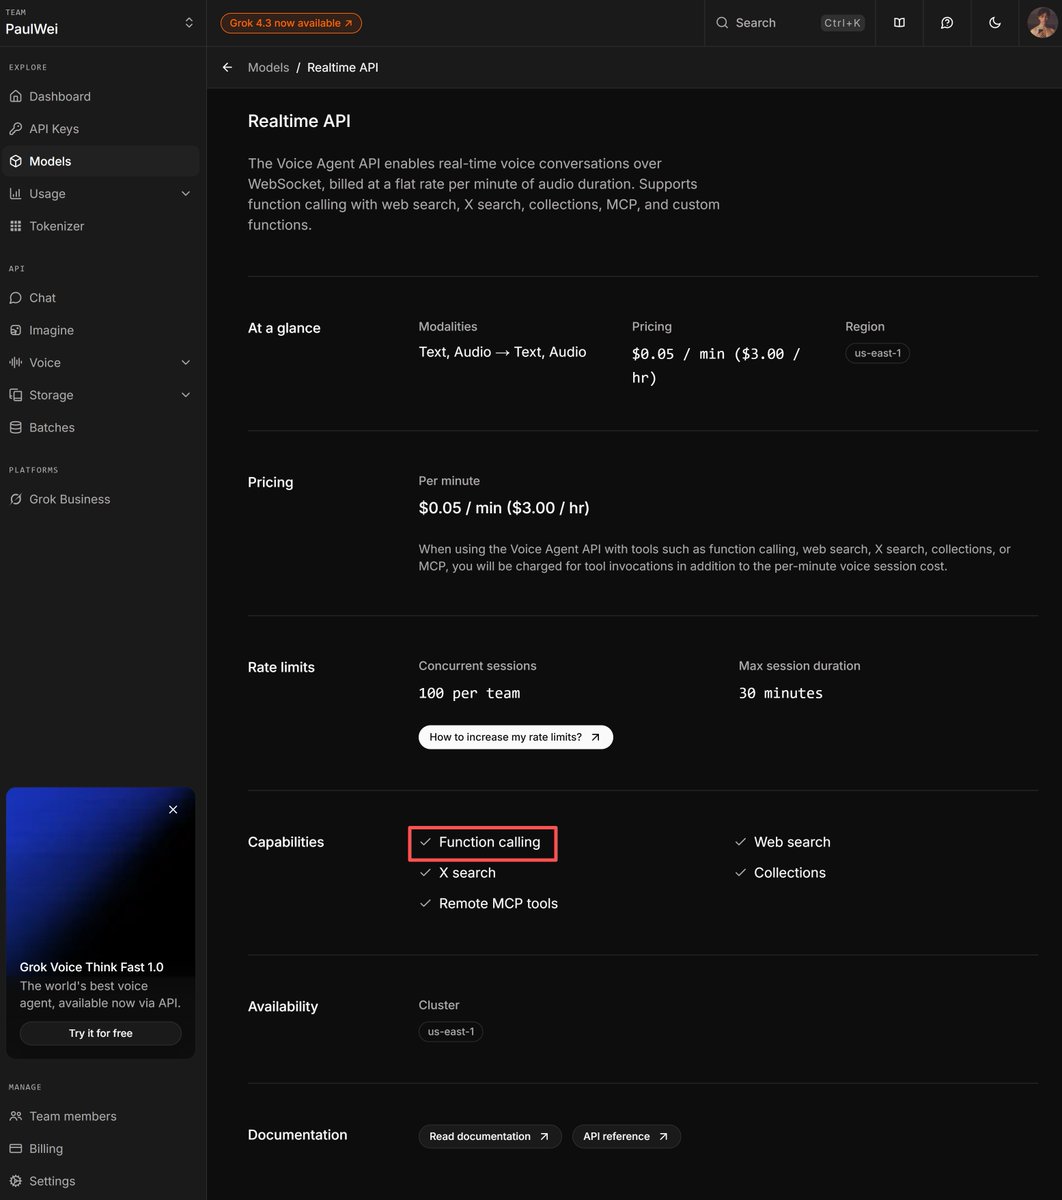Click the Settings gear icon
Viewport: 1062px width, 1200px height.
coord(15,1181)
